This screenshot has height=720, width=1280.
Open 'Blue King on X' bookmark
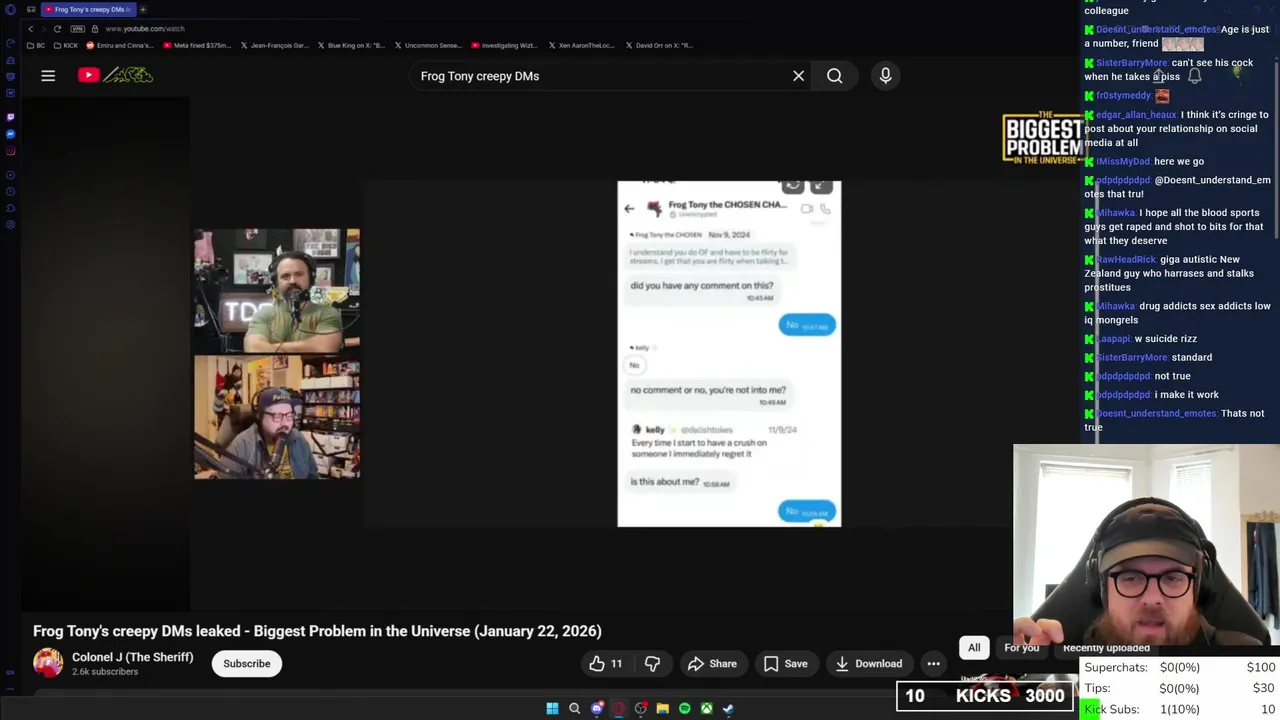point(351,45)
